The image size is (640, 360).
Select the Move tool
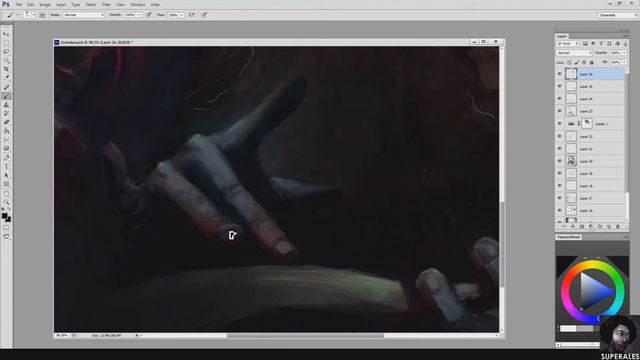click(6, 34)
